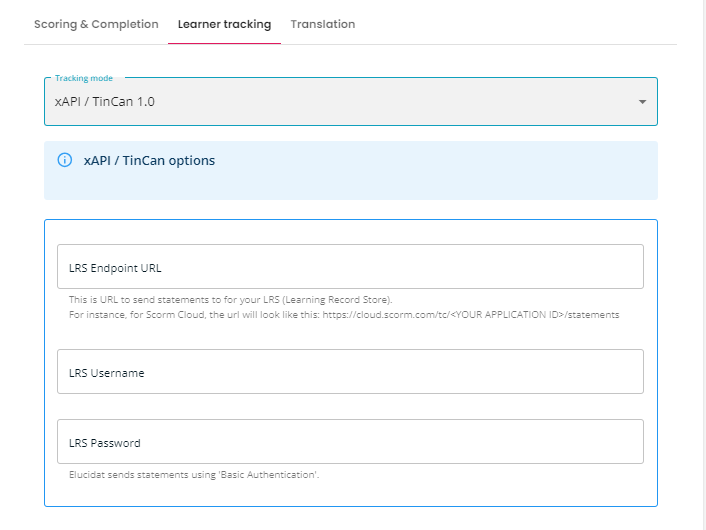
Task: Click the 'Basic Authentication' helper note
Action: coord(194,475)
